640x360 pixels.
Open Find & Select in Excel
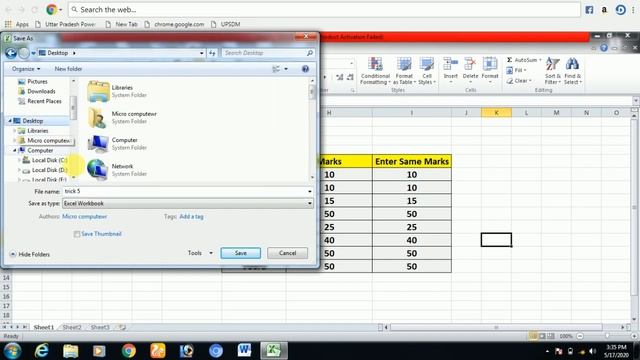pos(573,71)
